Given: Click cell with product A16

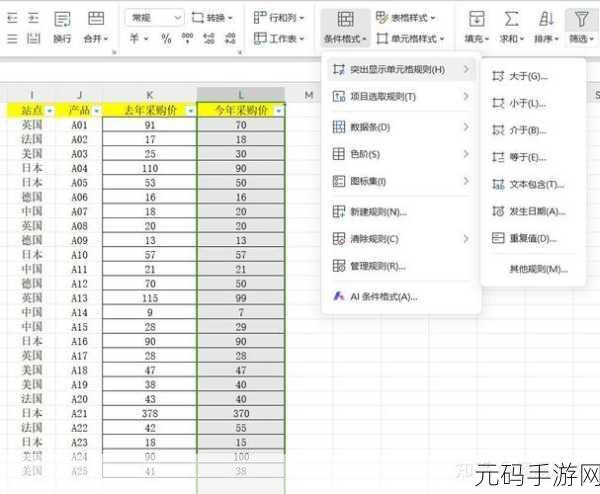Looking at the screenshot, I should tap(79, 341).
